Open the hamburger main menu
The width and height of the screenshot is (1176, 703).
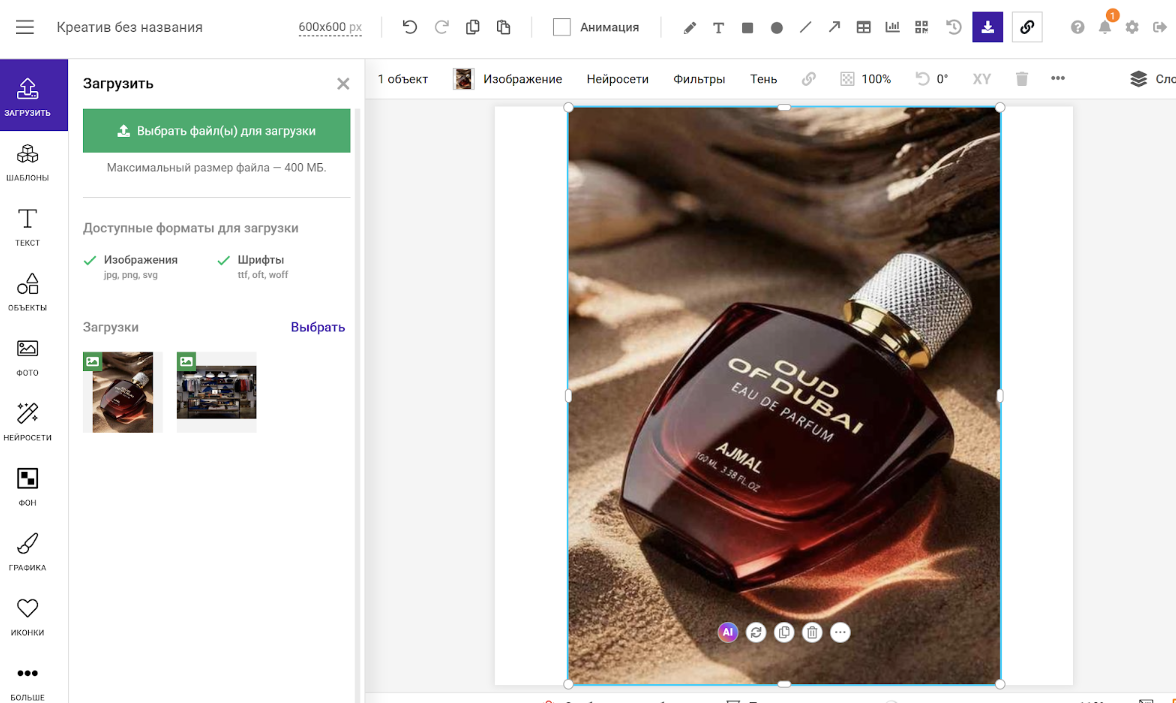click(x=25, y=27)
